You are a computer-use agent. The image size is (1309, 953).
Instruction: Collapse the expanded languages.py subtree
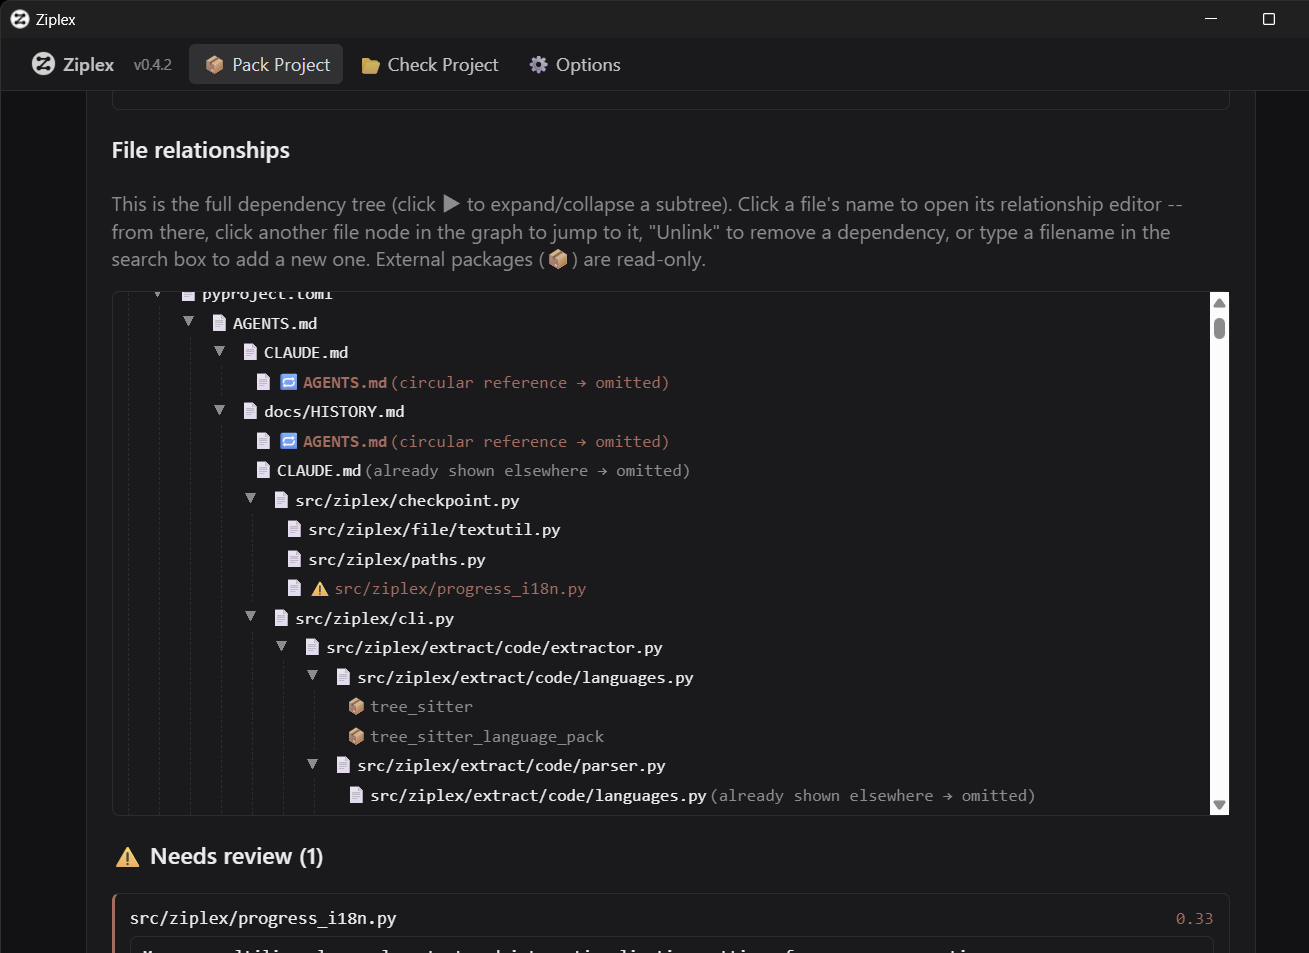(x=312, y=675)
